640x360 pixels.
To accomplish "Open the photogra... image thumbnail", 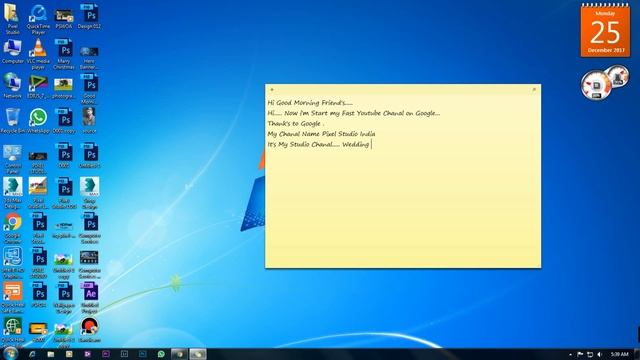I will coord(63,88).
